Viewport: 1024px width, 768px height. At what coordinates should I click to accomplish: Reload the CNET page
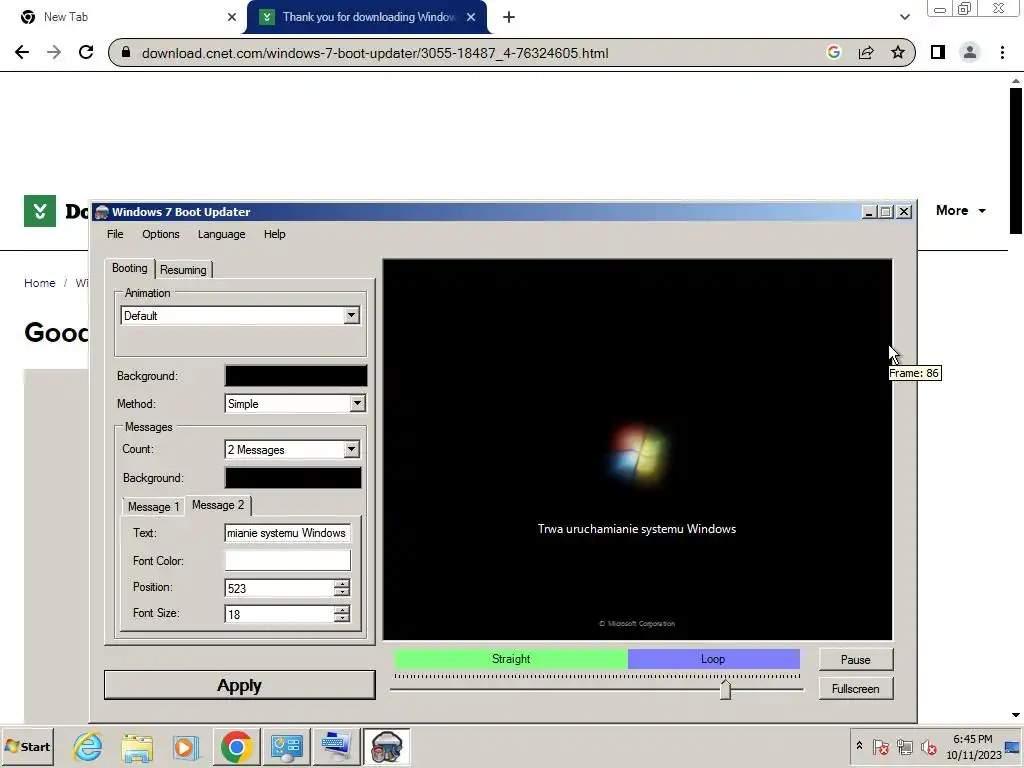pyautogui.click(x=86, y=52)
